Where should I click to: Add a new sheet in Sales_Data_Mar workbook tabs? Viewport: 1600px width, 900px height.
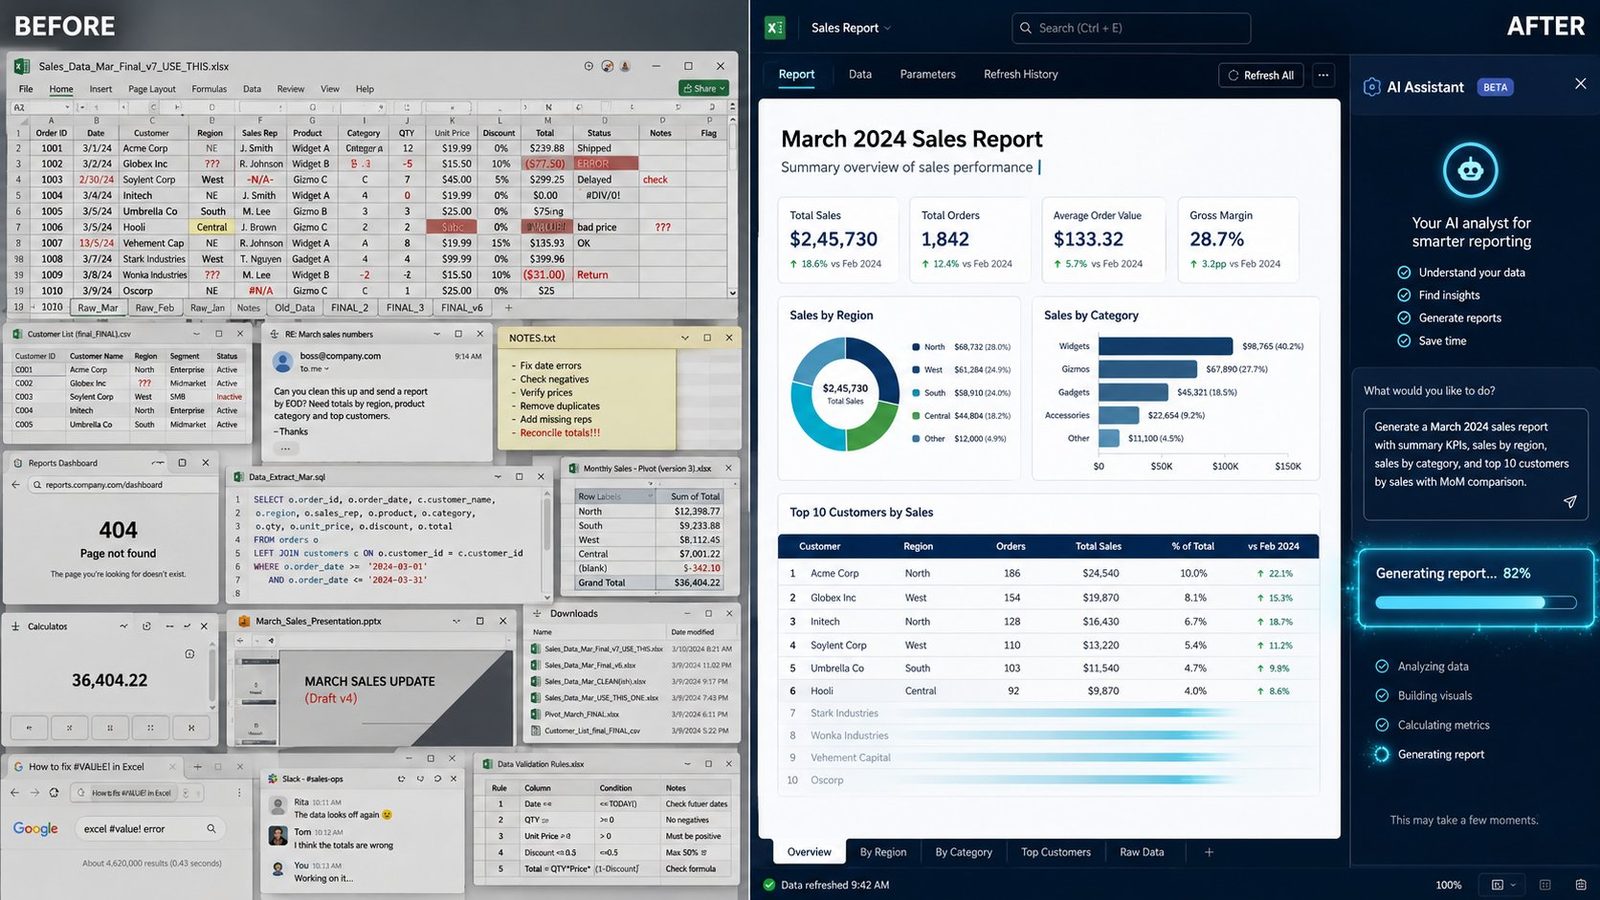click(508, 308)
